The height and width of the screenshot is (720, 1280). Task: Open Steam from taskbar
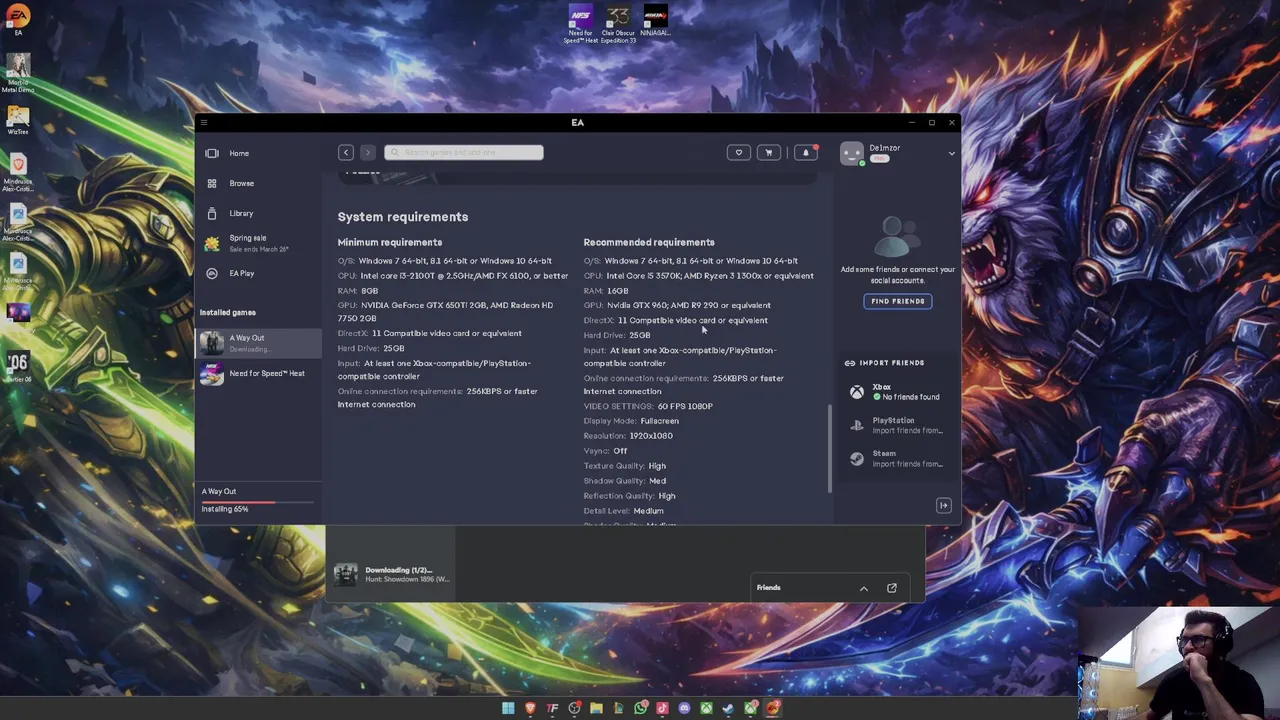(x=728, y=709)
